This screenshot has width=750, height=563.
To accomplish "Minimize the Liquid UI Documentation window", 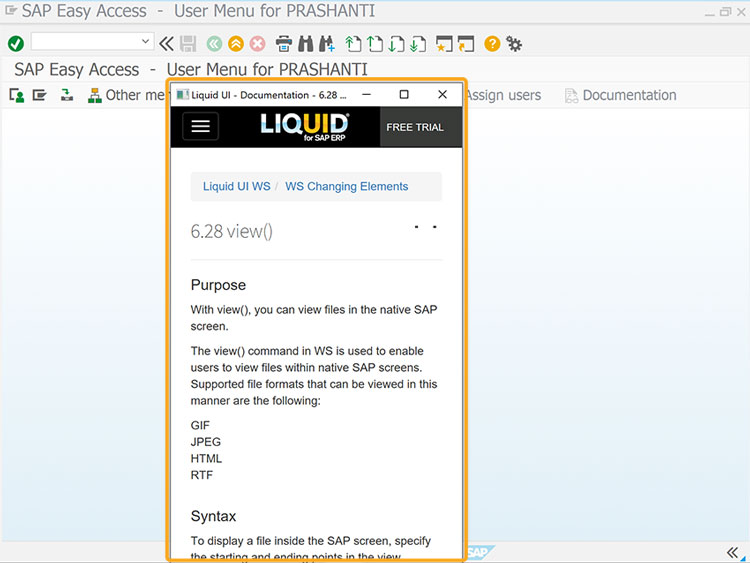I will tap(366, 94).
